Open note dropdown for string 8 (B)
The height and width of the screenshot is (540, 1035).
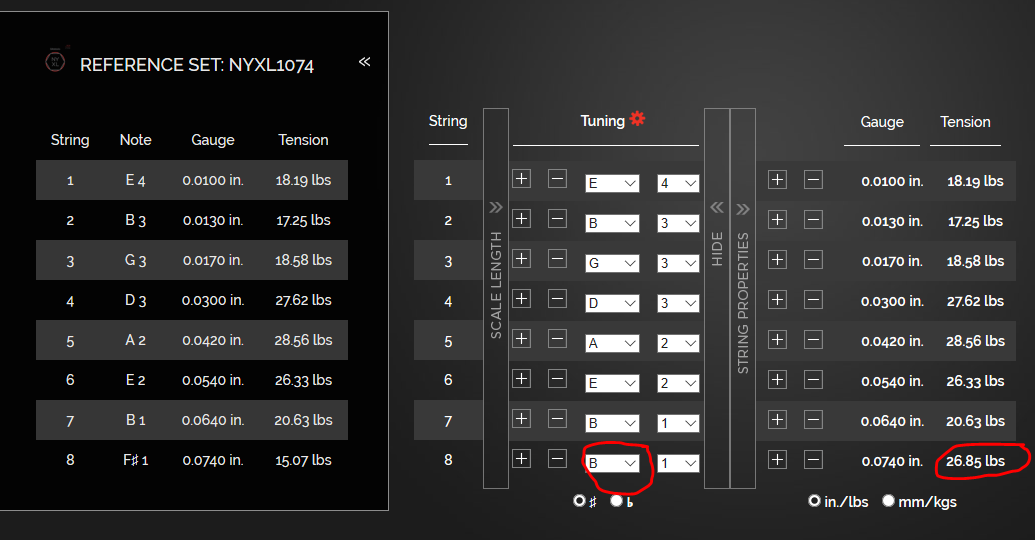coord(612,463)
